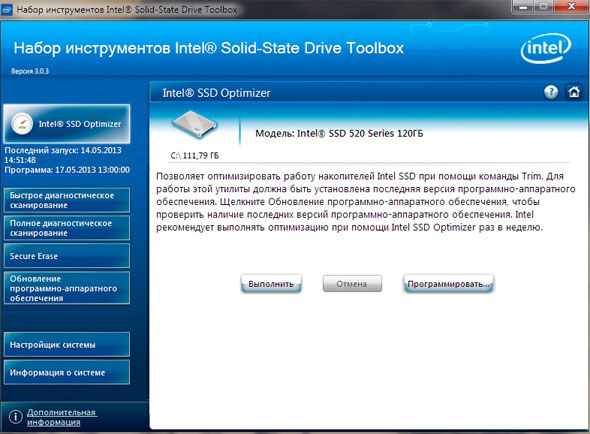Screen dimensions: 590x434
Task: Click the Программа: 17.05.2013 13:00:00 schedule text
Action: tap(67, 170)
